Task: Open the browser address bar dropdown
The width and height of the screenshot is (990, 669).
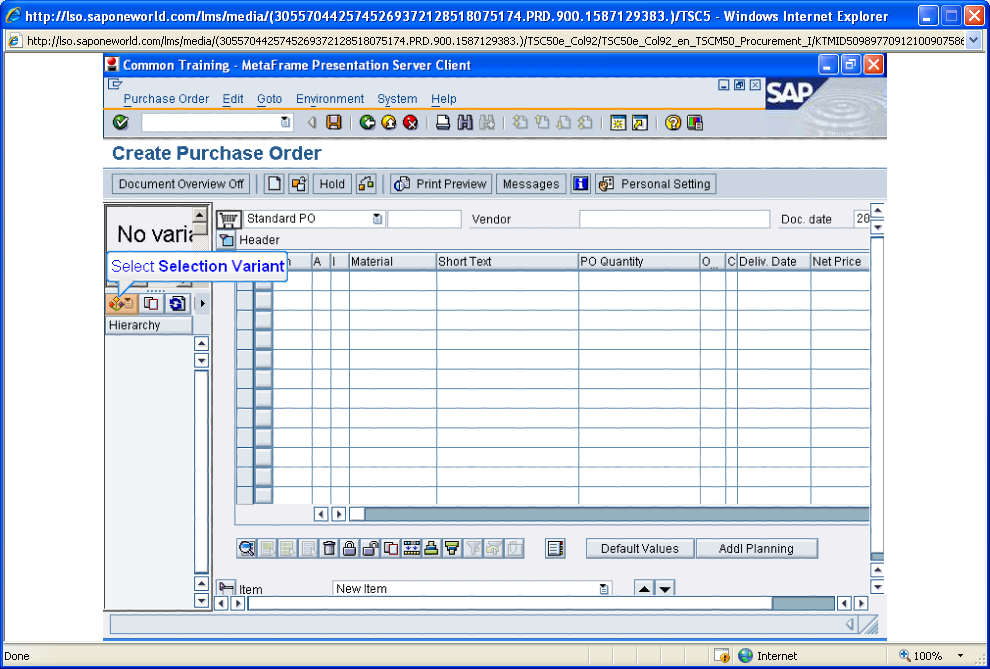Action: [973, 41]
